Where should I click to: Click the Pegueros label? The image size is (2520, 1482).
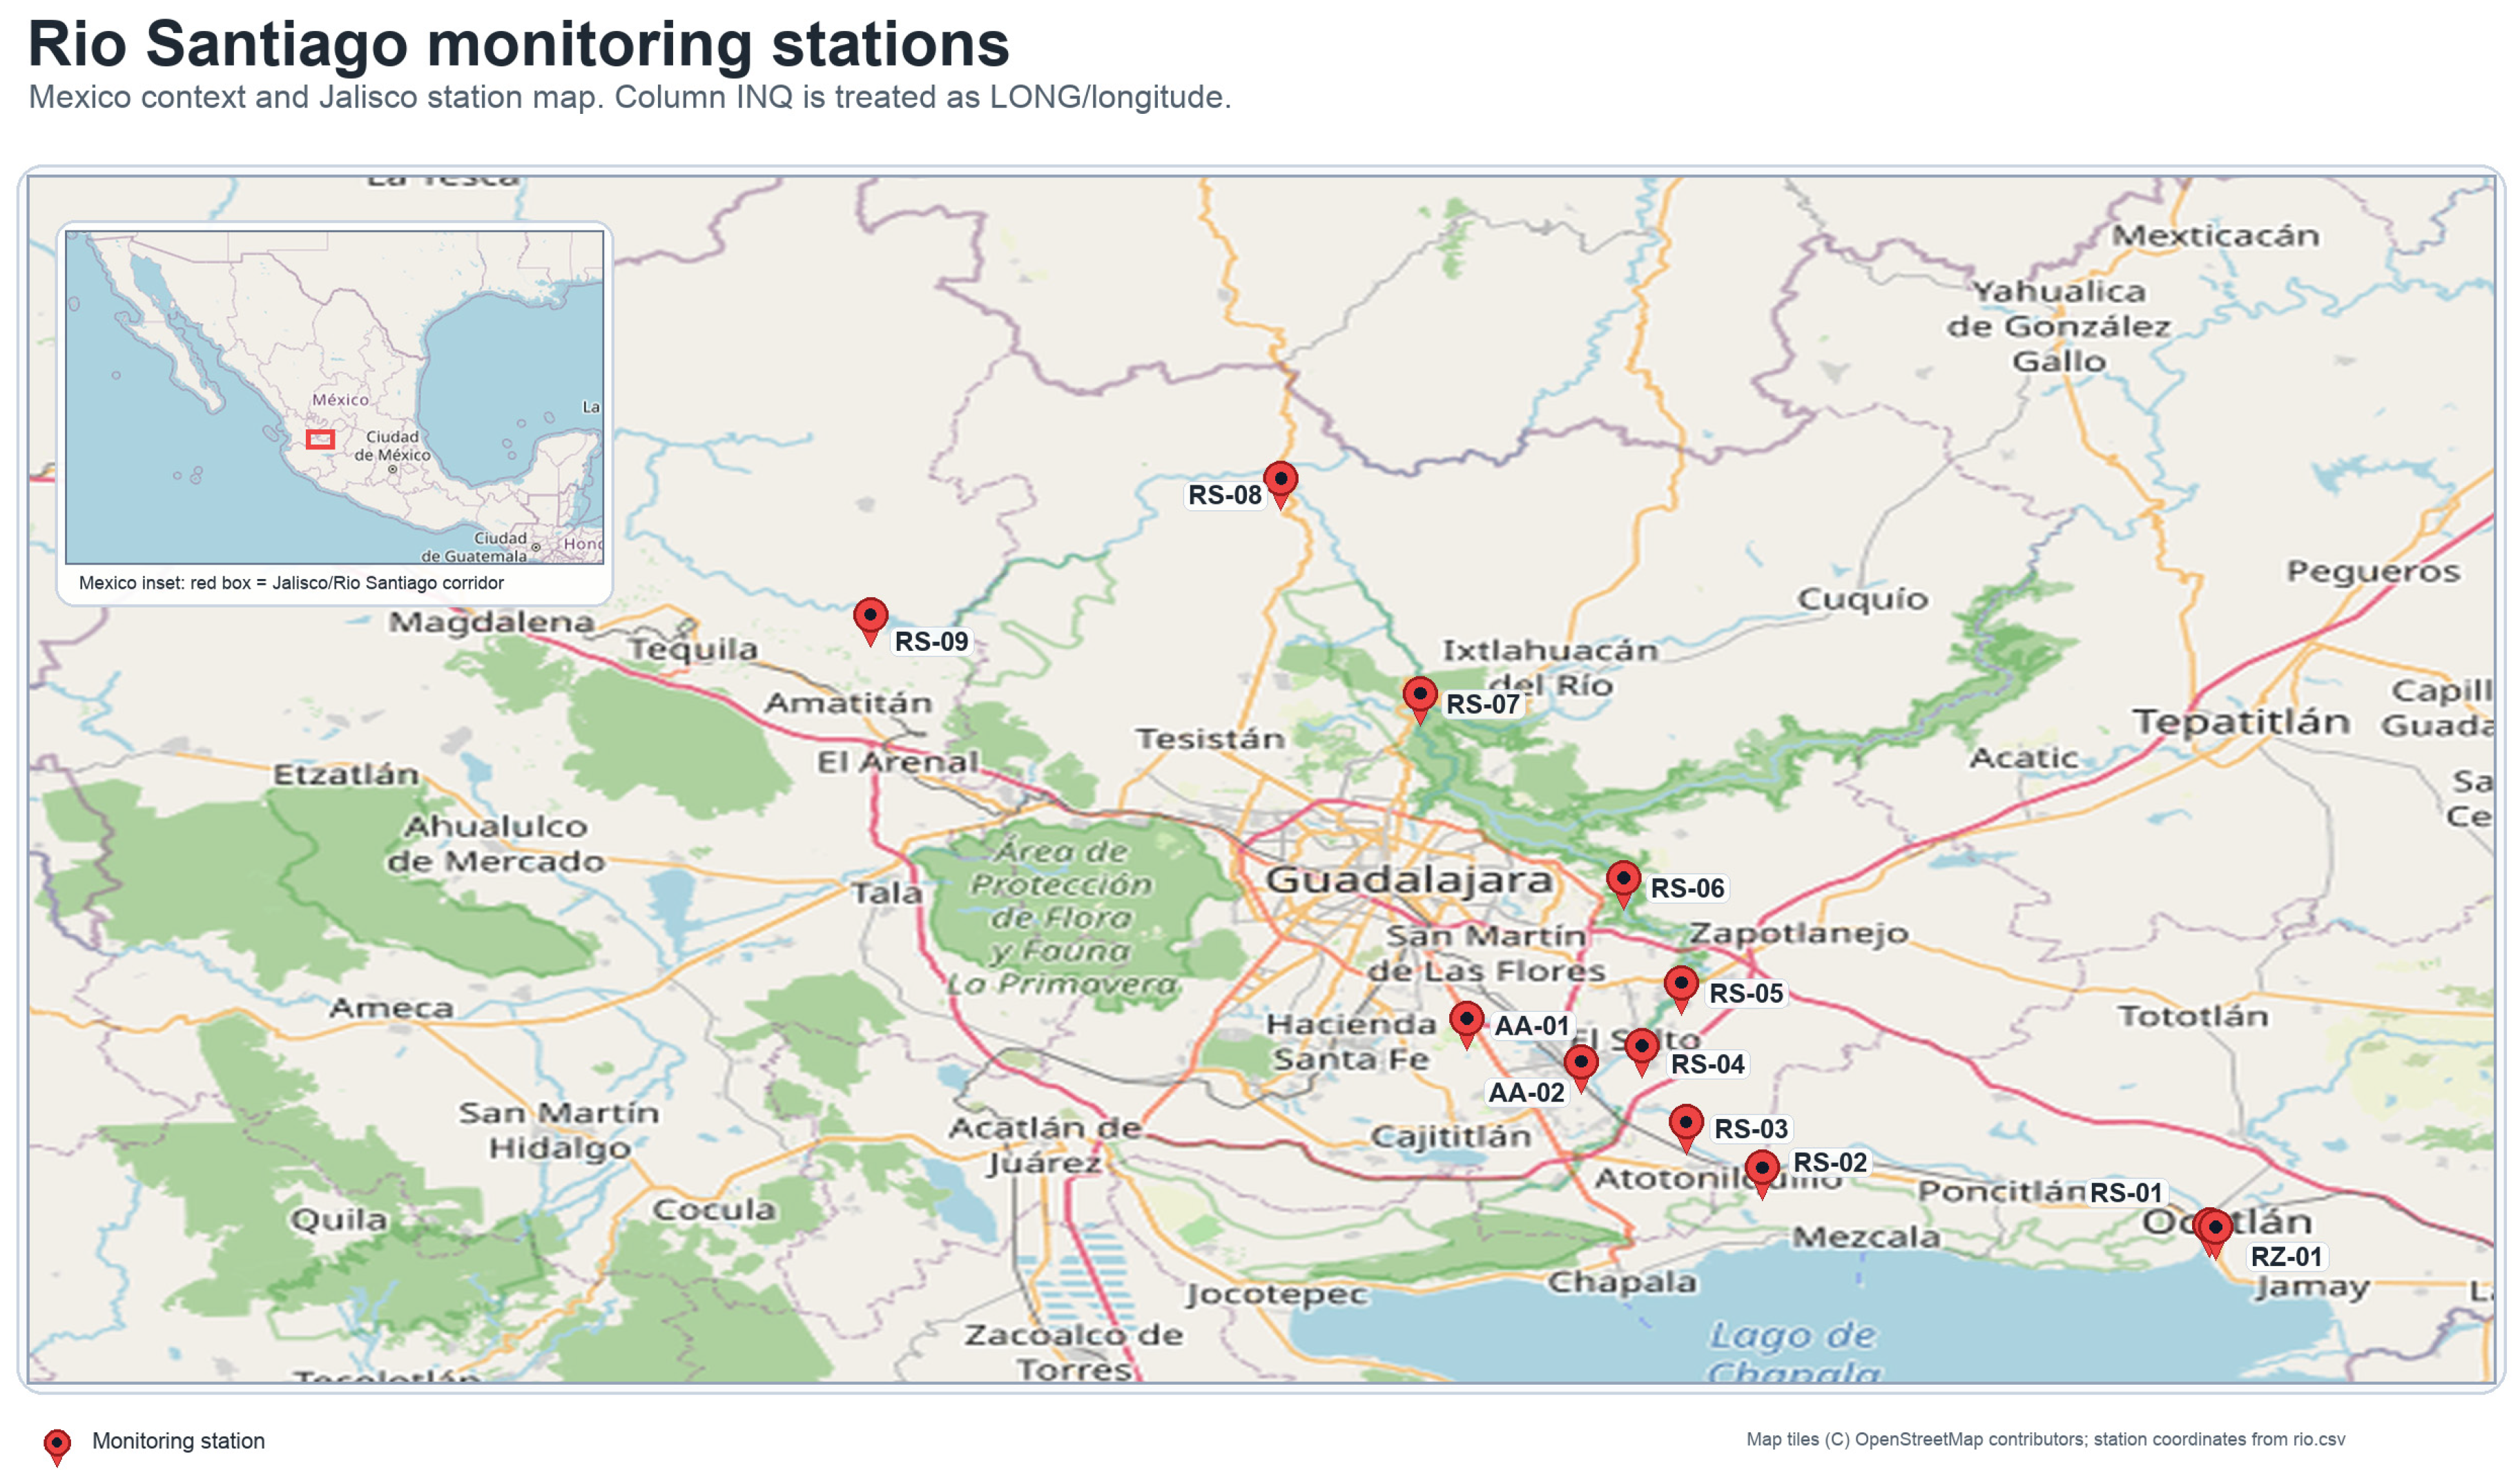pyautogui.click(x=2373, y=572)
